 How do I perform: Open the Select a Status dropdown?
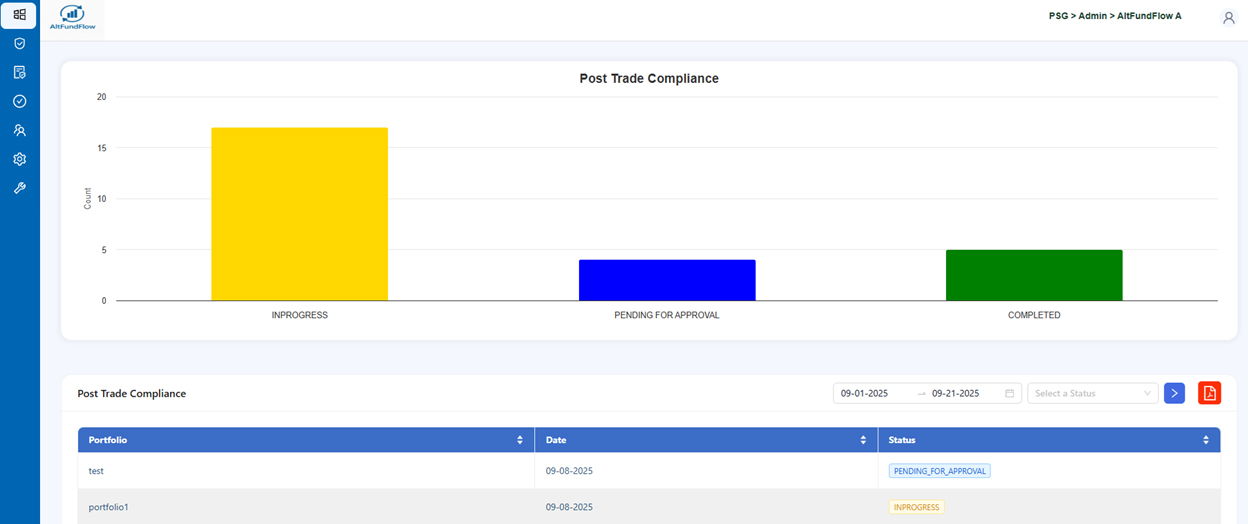click(x=1092, y=393)
